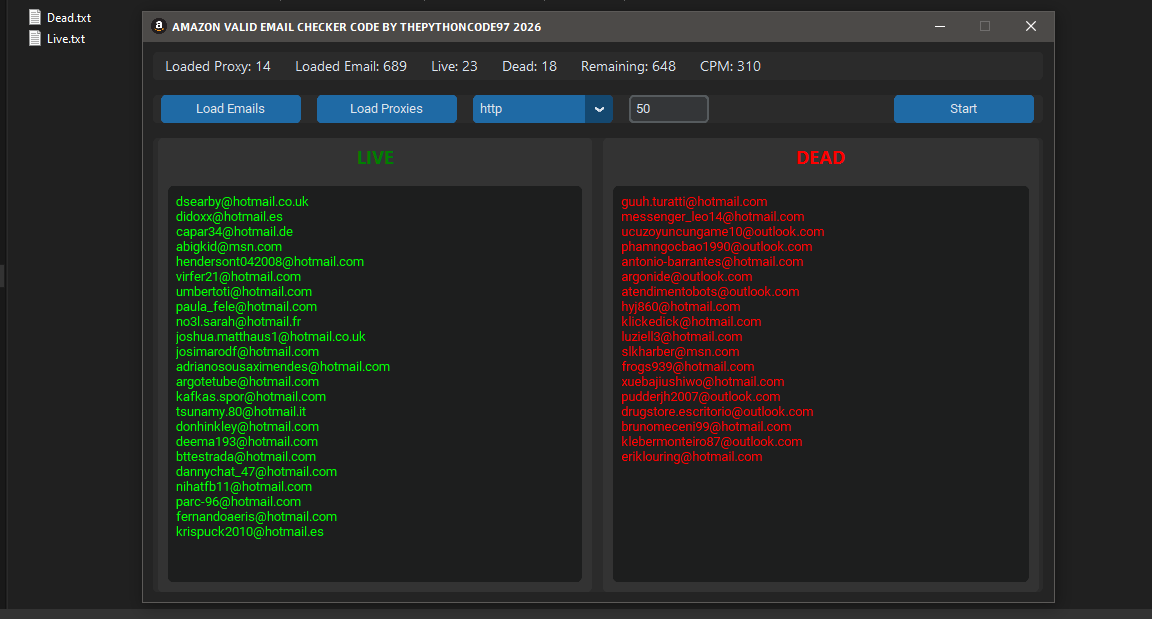Click the green LIVE panel heading
Viewport: 1152px width, 619px height.
(375, 158)
